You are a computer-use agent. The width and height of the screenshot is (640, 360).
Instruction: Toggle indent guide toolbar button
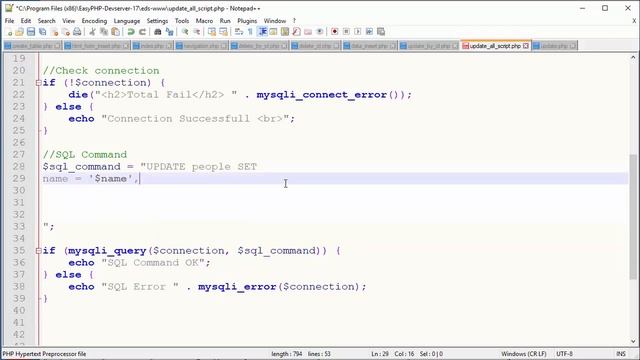tap(262, 32)
